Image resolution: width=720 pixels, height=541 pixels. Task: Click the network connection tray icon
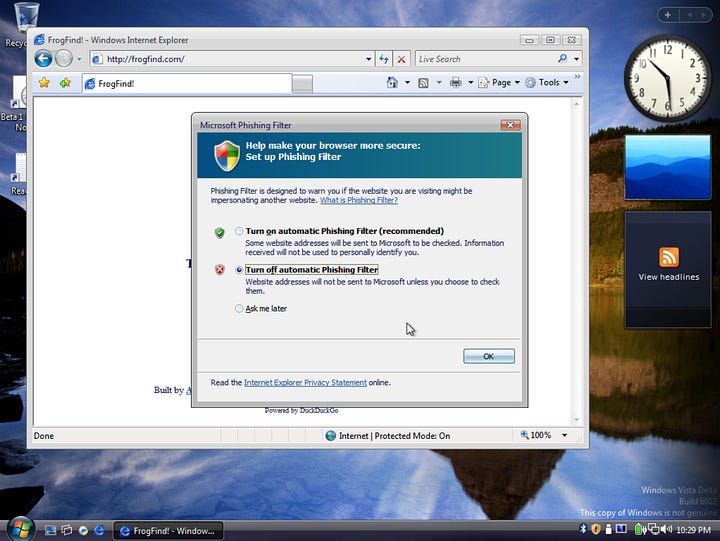coord(654,530)
